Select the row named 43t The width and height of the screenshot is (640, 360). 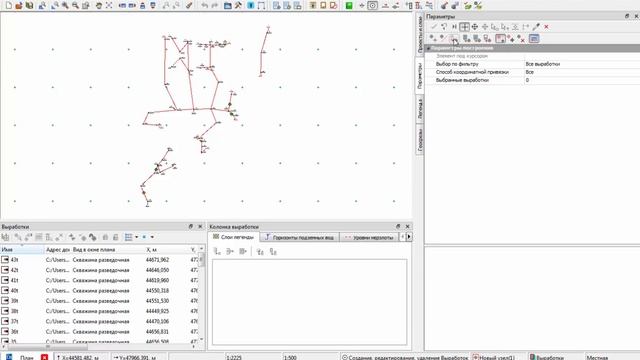click(100, 260)
